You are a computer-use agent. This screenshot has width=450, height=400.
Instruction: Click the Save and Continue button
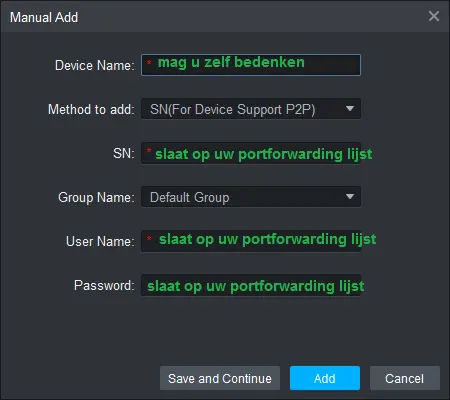[220, 378]
